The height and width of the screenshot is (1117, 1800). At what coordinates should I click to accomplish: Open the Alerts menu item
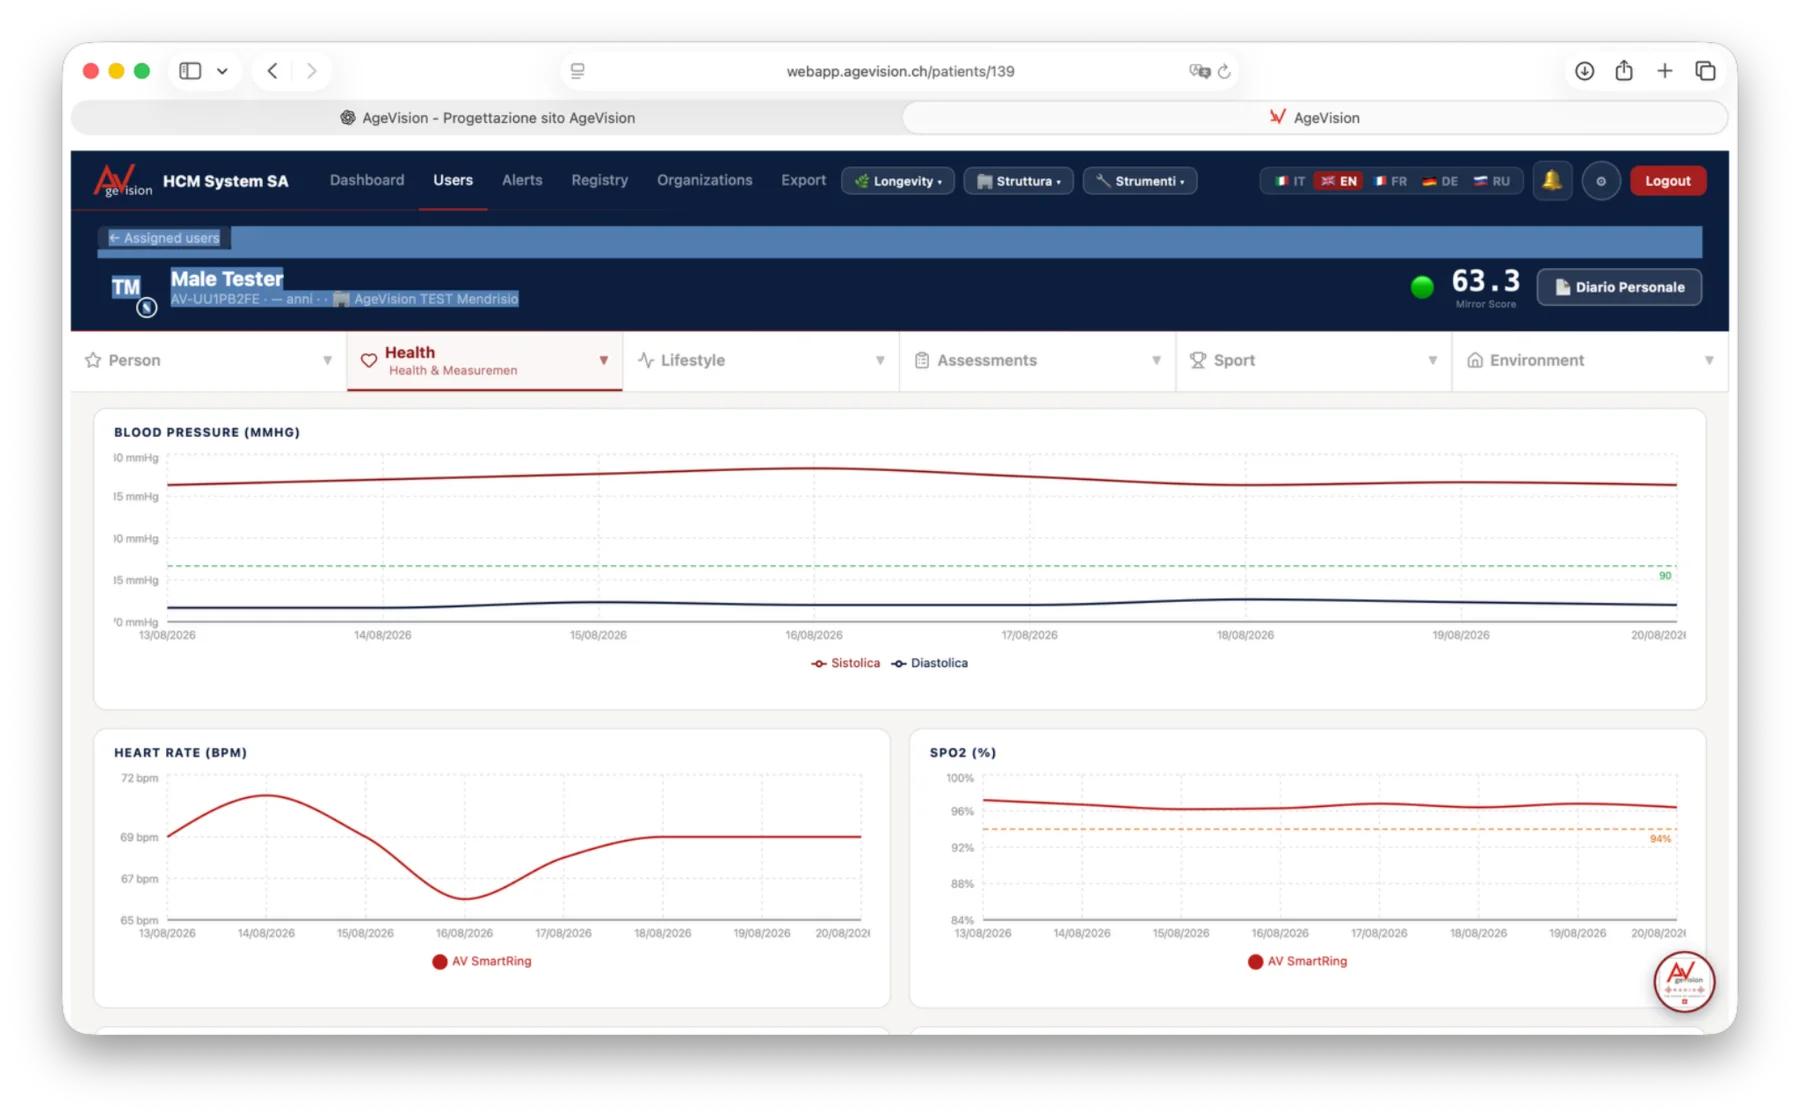pyautogui.click(x=522, y=180)
